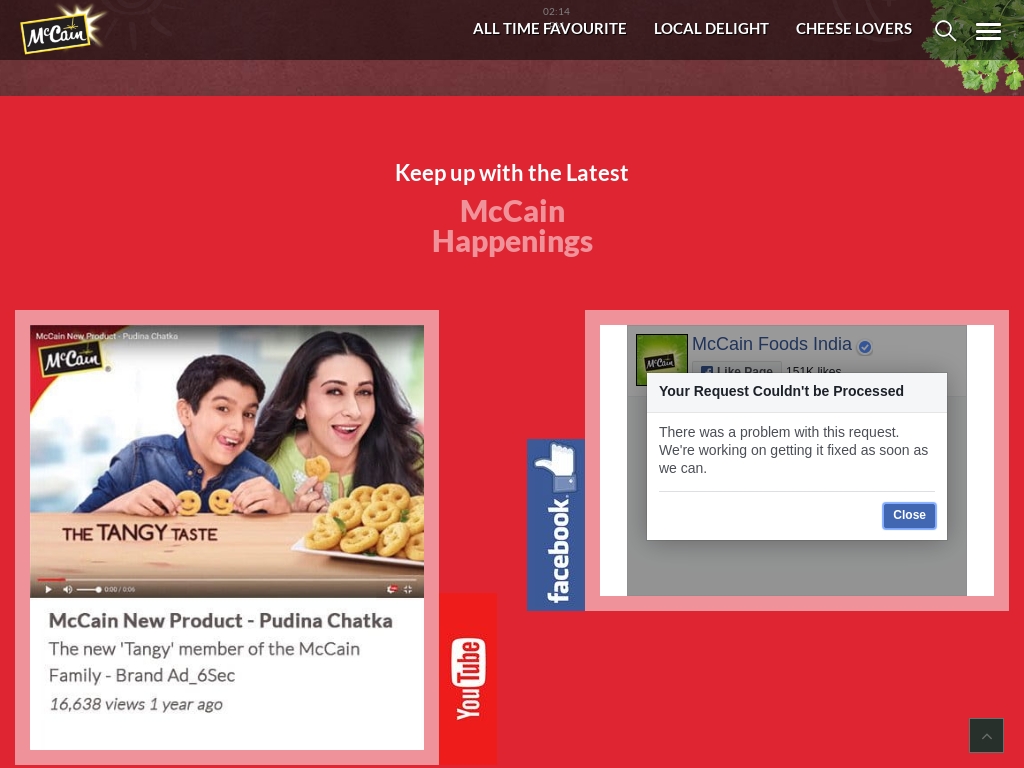Click the 'McCain Happenings' heading
This screenshot has width=1024, height=768.
pos(512,227)
